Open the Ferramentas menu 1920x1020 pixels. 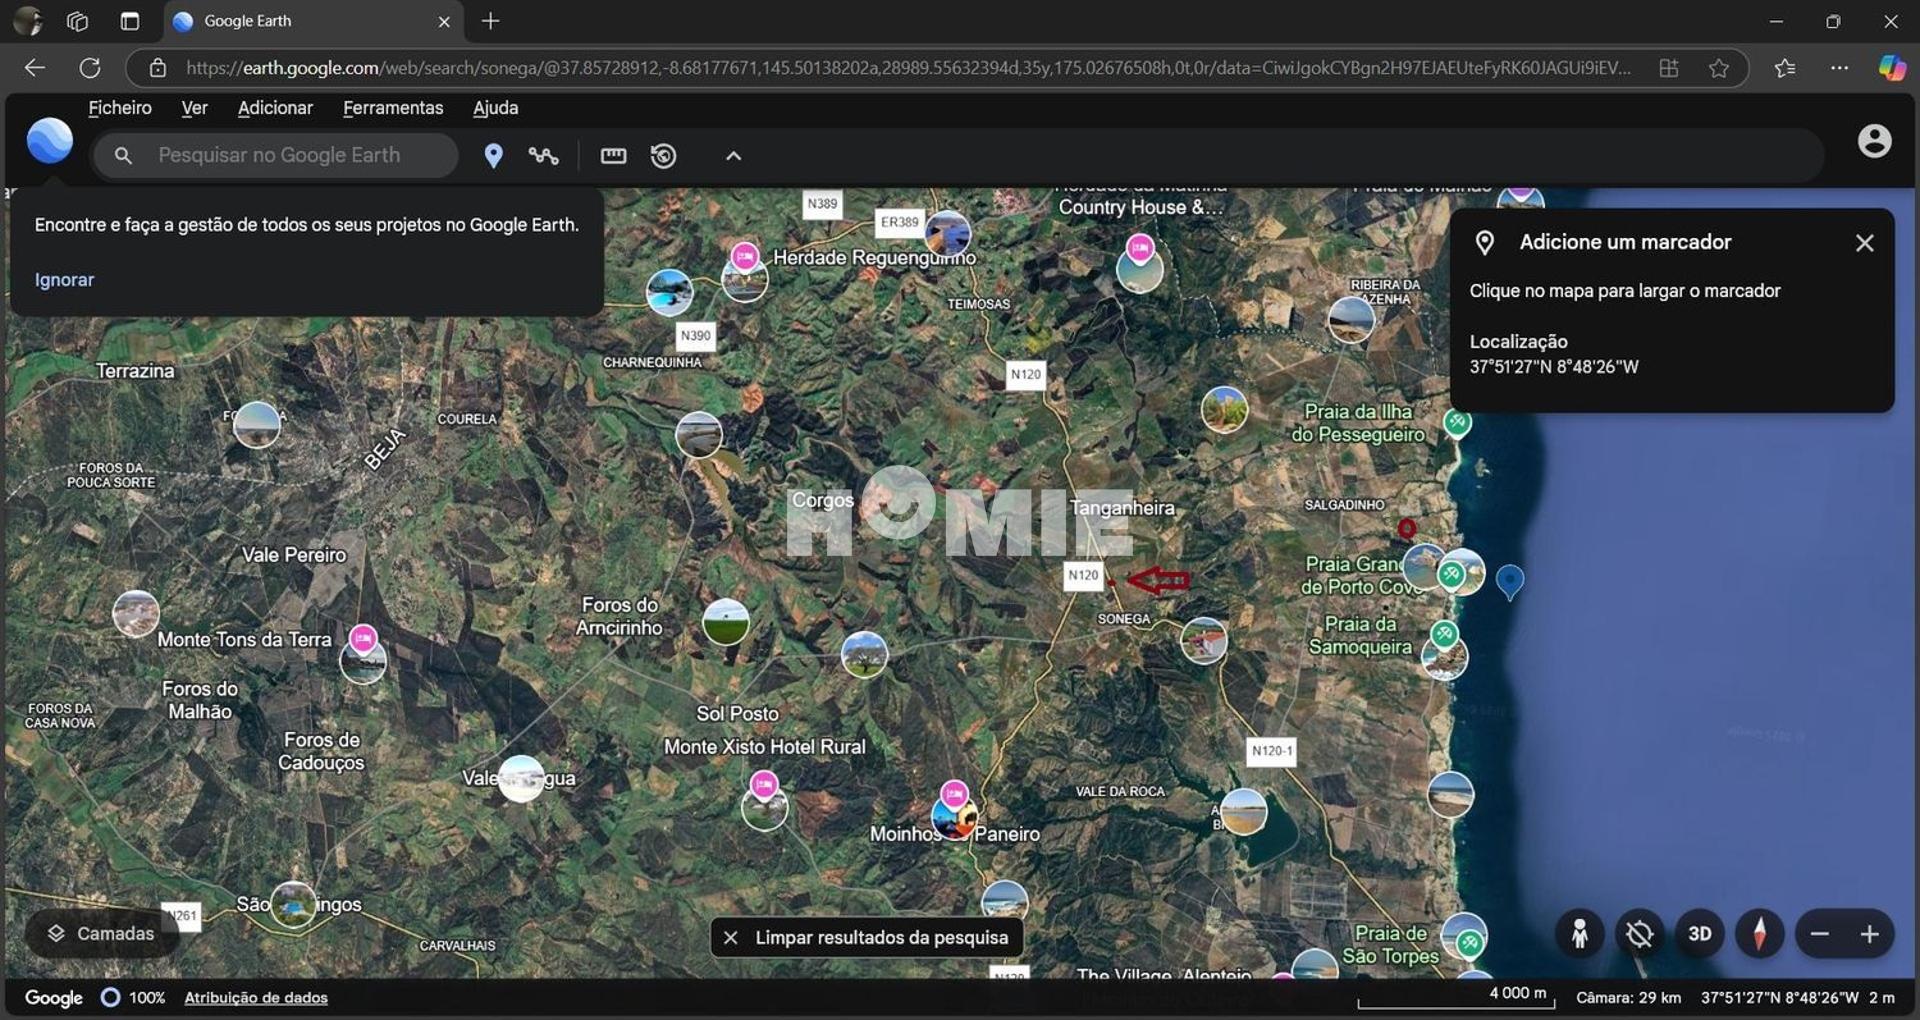(392, 108)
